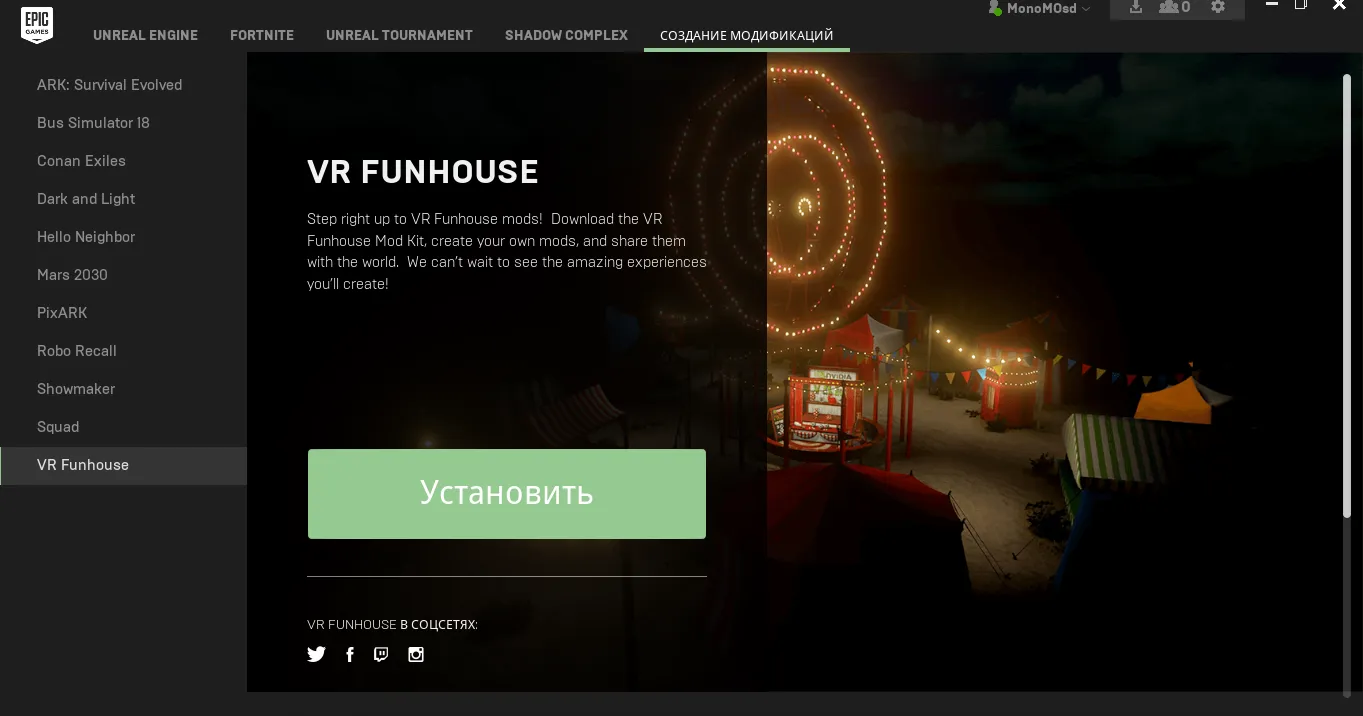This screenshot has height=716, width=1363.
Task: Switch to the Fortnite tab
Action: click(x=262, y=35)
